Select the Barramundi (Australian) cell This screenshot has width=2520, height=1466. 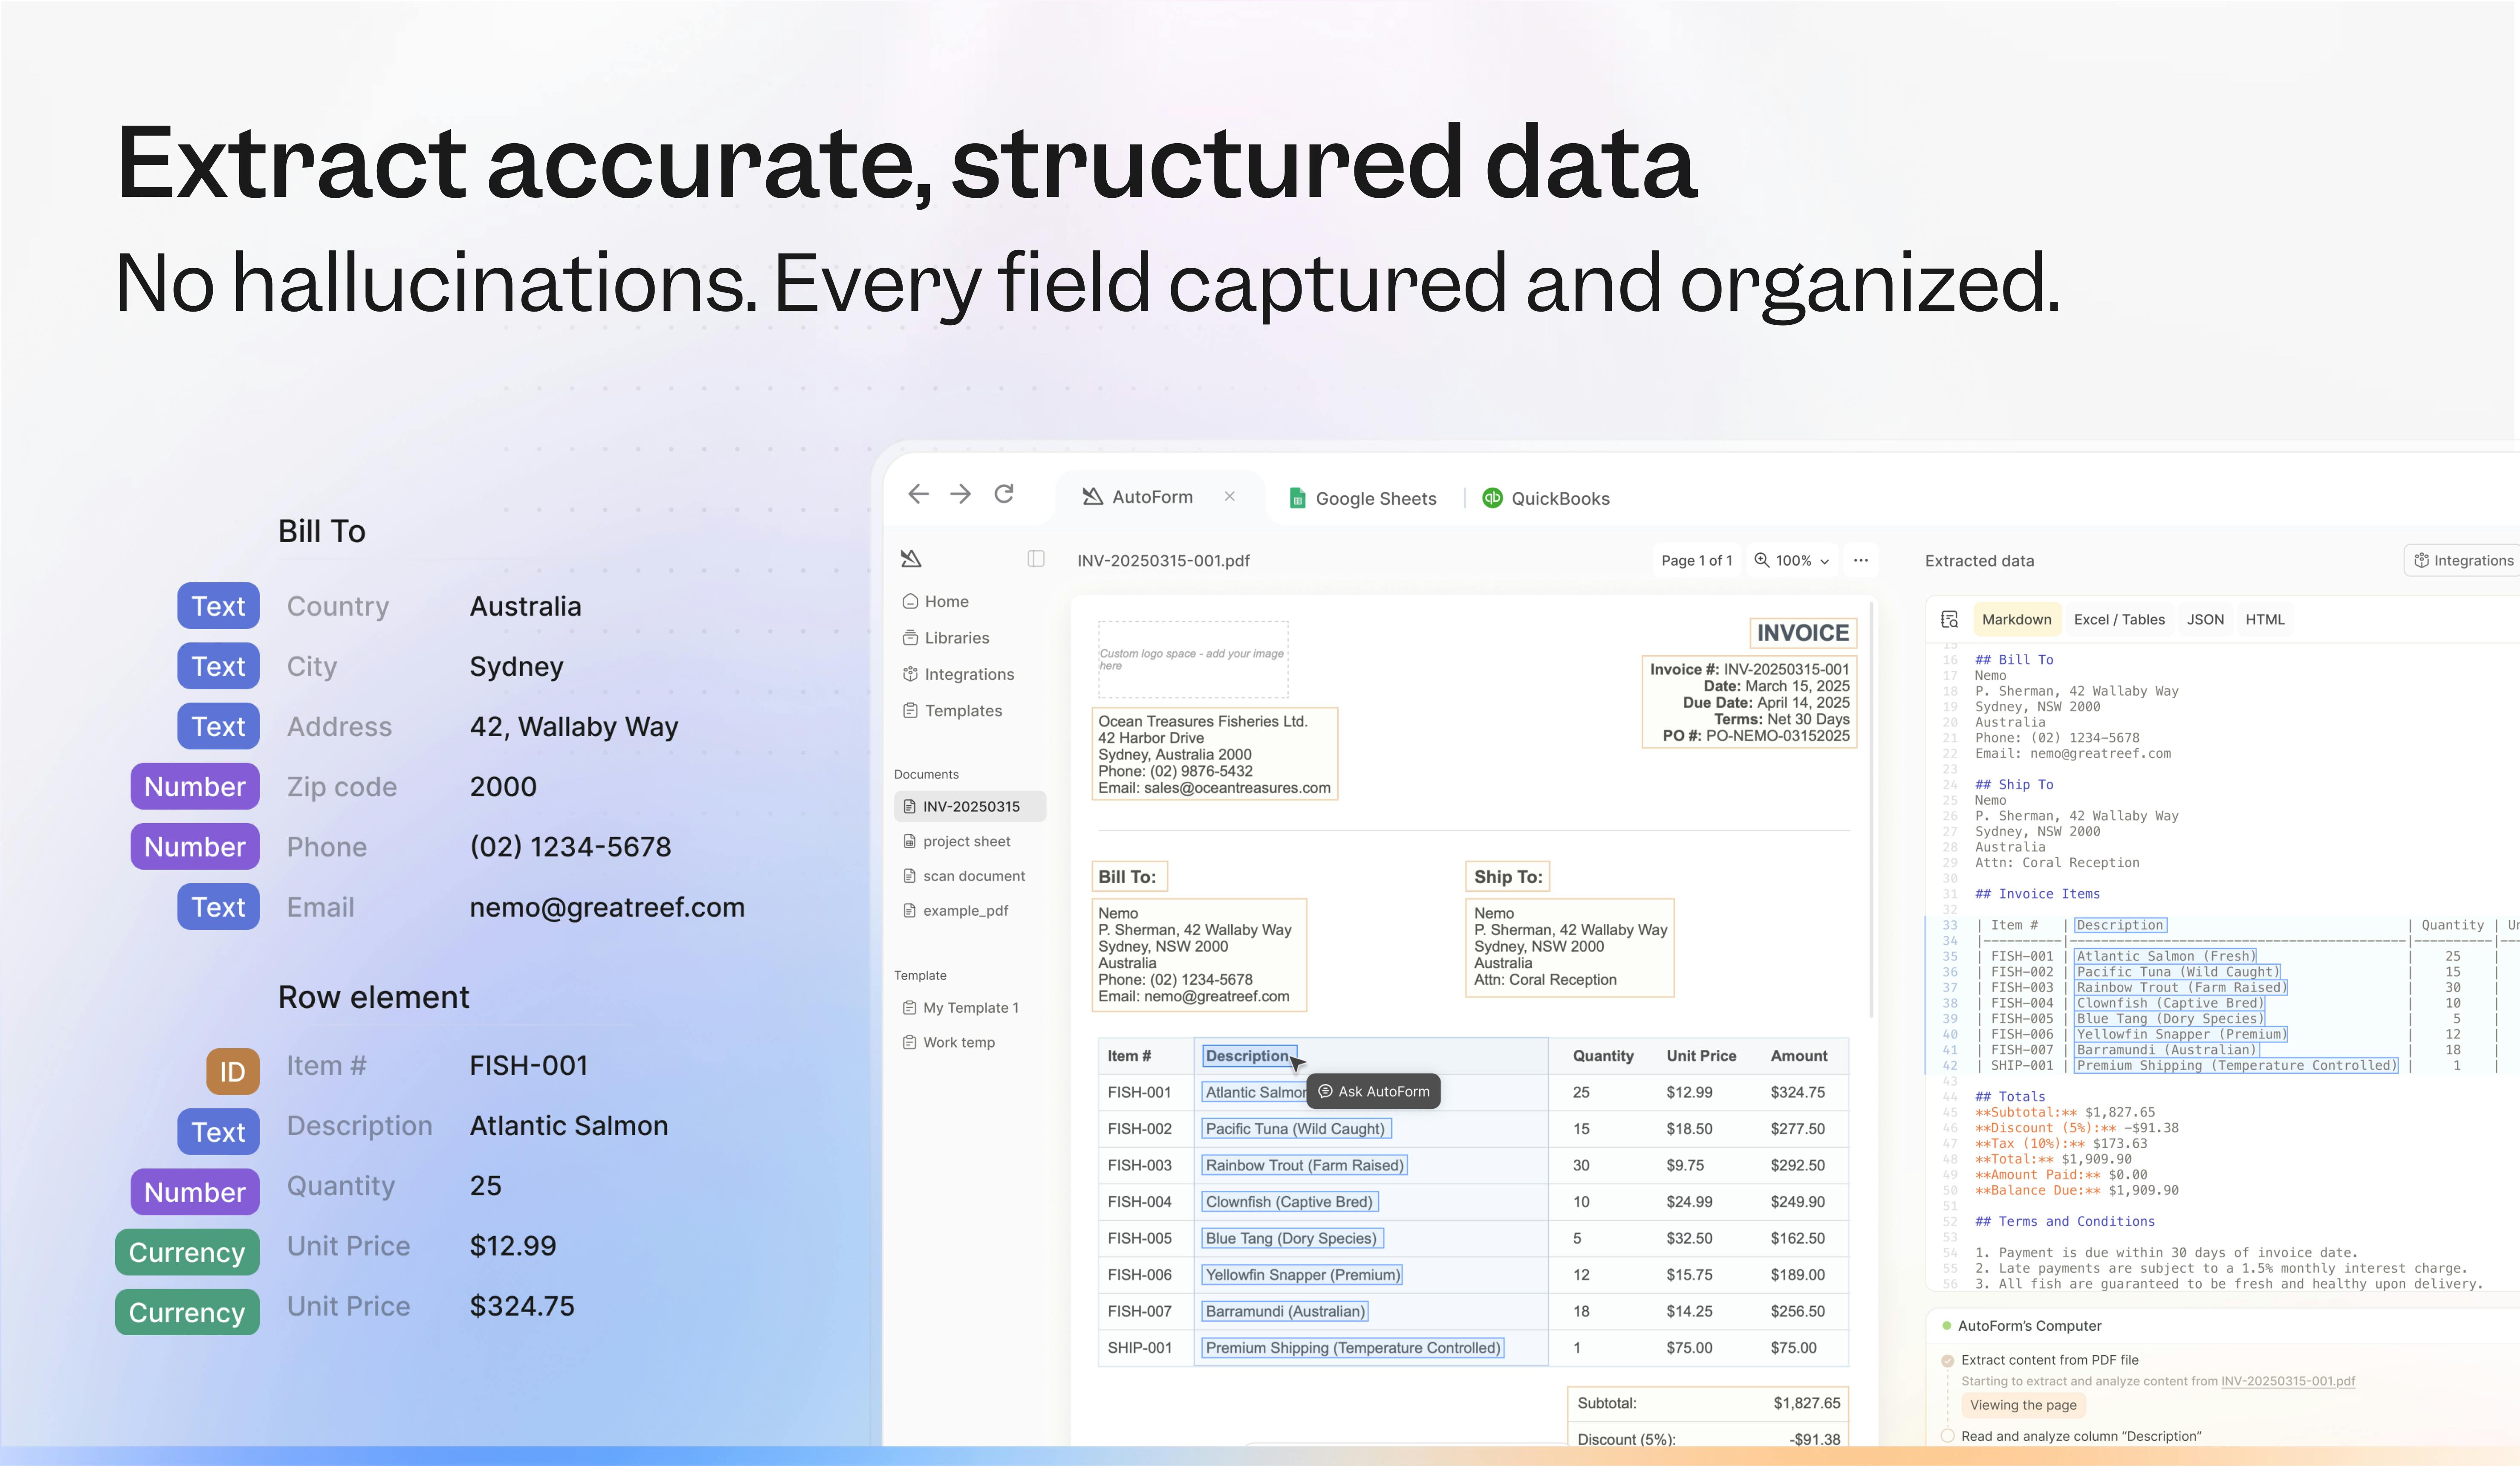pyautogui.click(x=1285, y=1311)
